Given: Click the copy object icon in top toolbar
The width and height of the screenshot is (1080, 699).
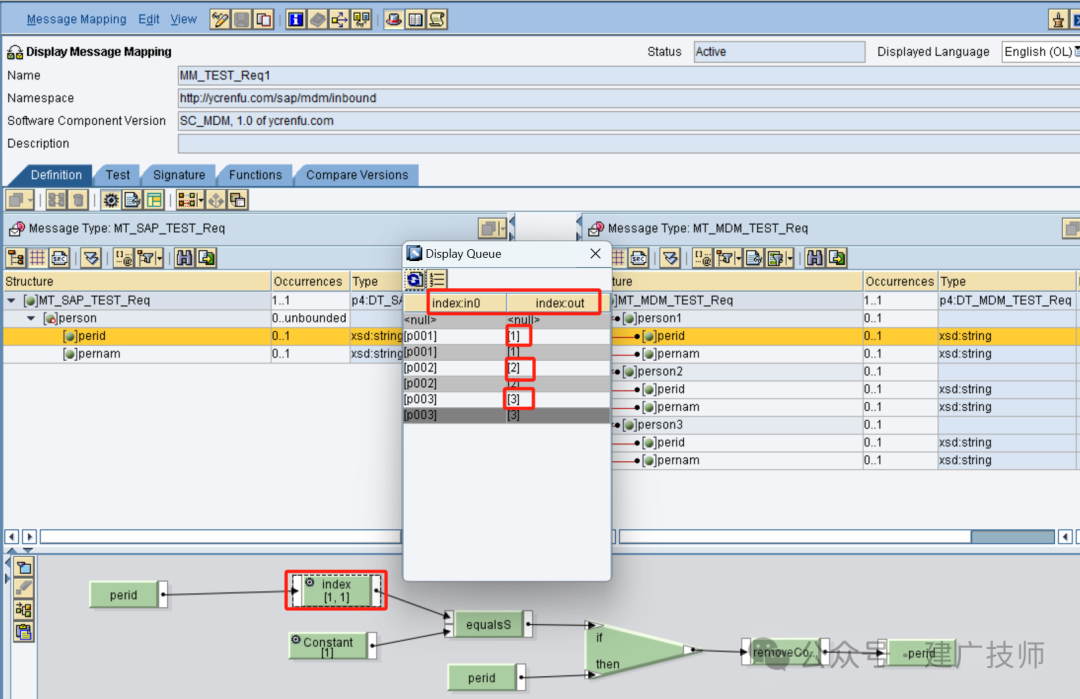Looking at the screenshot, I should [x=264, y=19].
